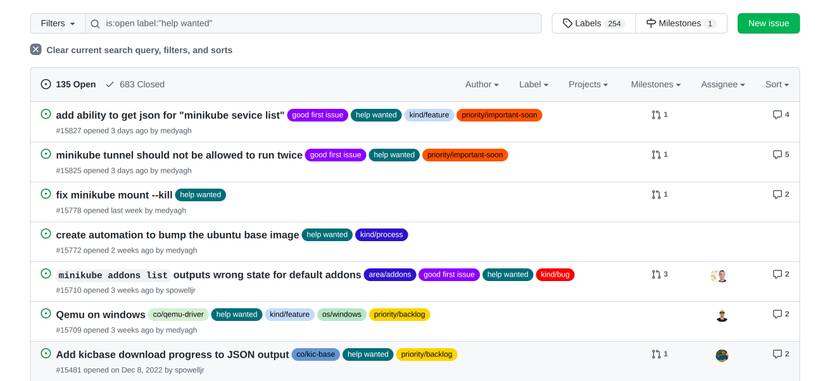
Task: Open comments icon for fix minikube mount issue
Action: click(x=777, y=195)
